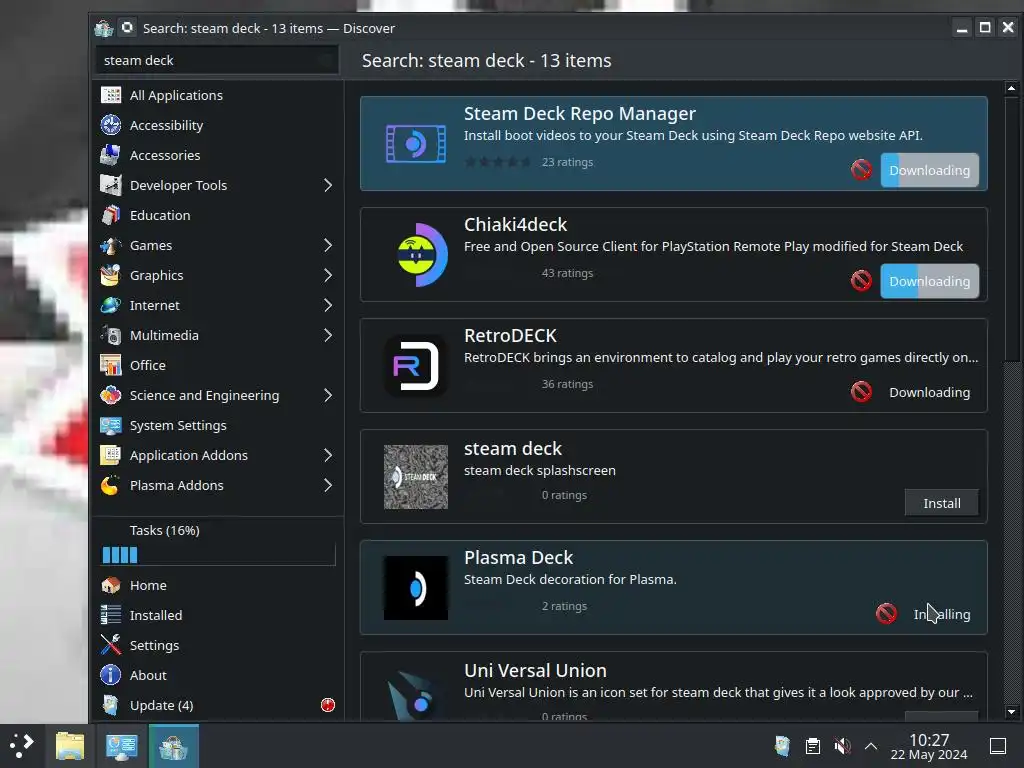The height and width of the screenshot is (768, 1024).
Task: Expand the Multimedia subcategories arrow
Action: click(x=328, y=336)
